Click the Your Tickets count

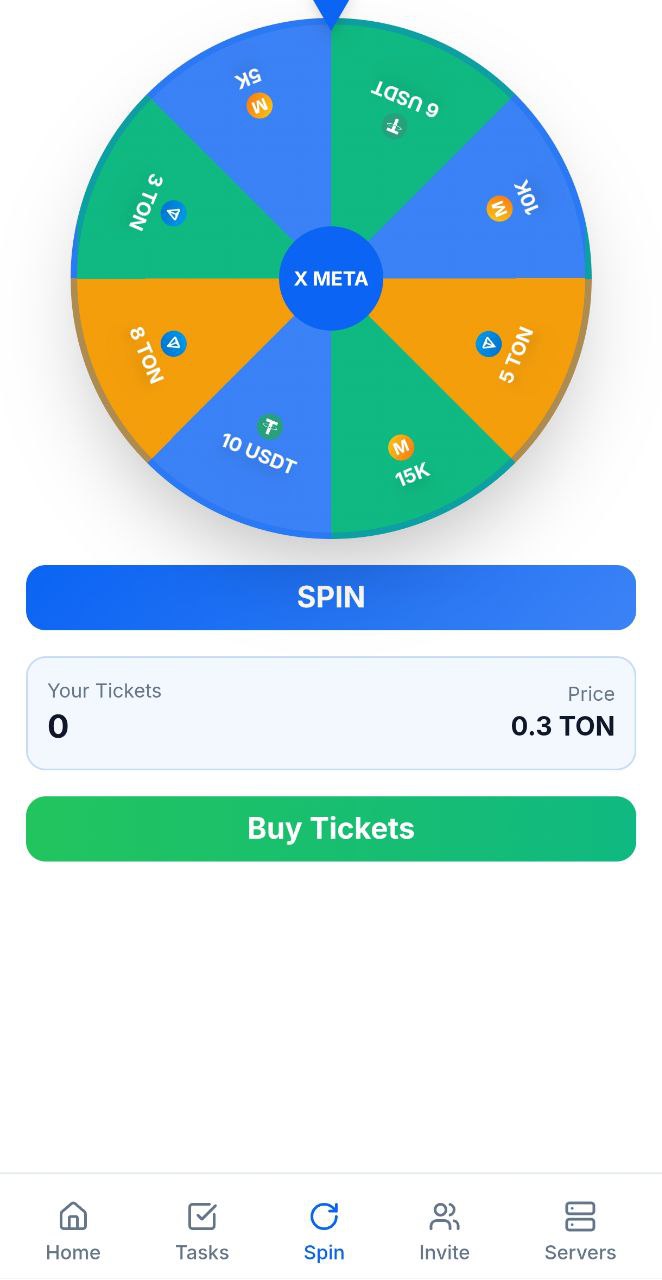coord(58,726)
